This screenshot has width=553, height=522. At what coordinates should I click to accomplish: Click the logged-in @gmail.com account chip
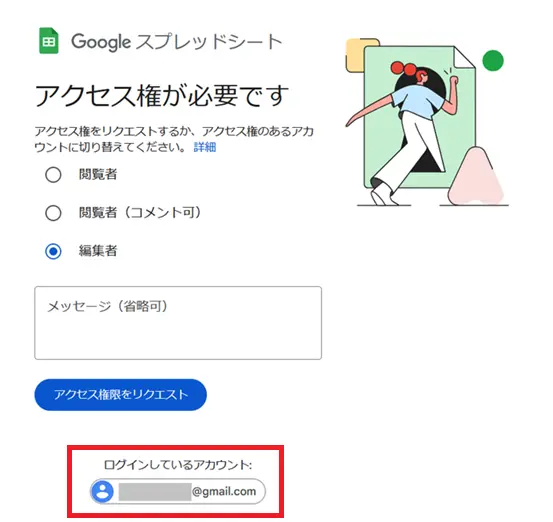(178, 491)
